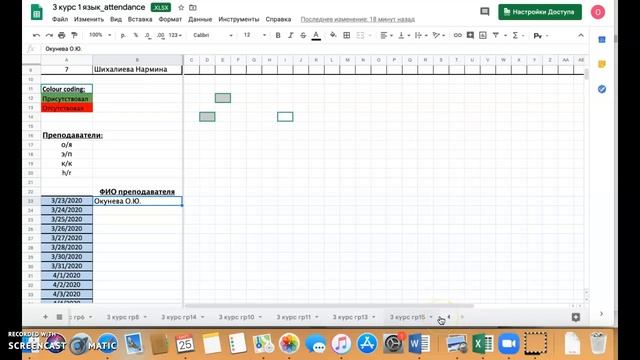The height and width of the screenshot is (360, 640).
Task: Toggle italic formatting
Action: click(291, 36)
